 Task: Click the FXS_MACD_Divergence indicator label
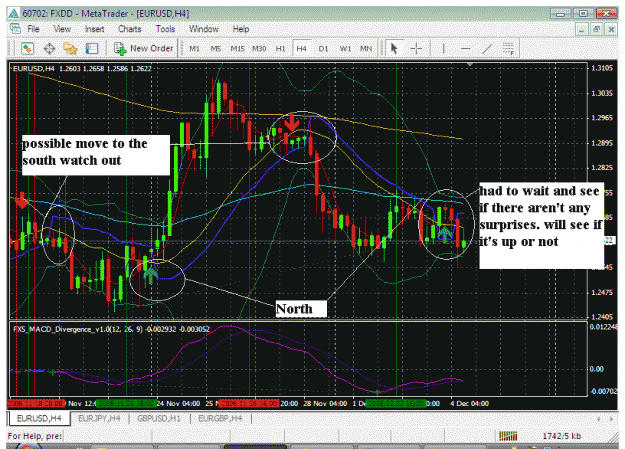coord(111,329)
